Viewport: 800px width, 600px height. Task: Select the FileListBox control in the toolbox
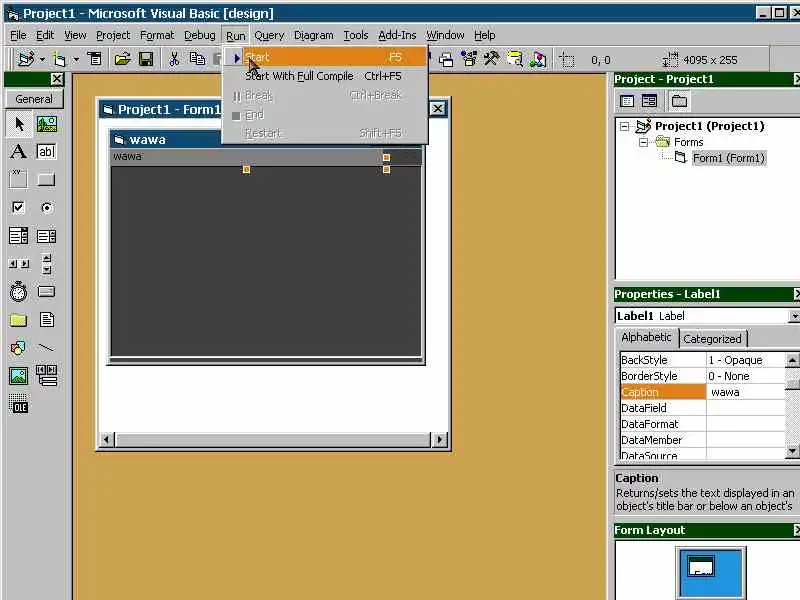click(46, 320)
